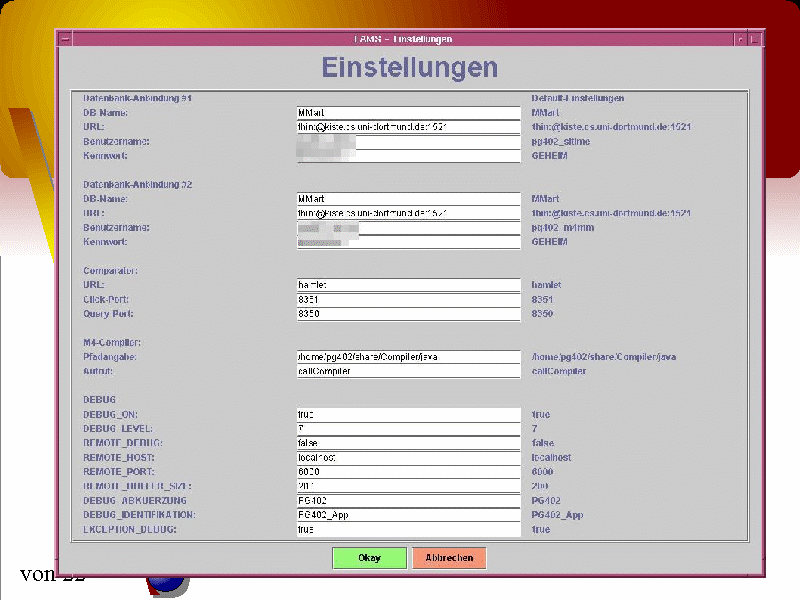Click the Comparator URL field containing hamlet
The image size is (800, 600).
click(x=408, y=285)
